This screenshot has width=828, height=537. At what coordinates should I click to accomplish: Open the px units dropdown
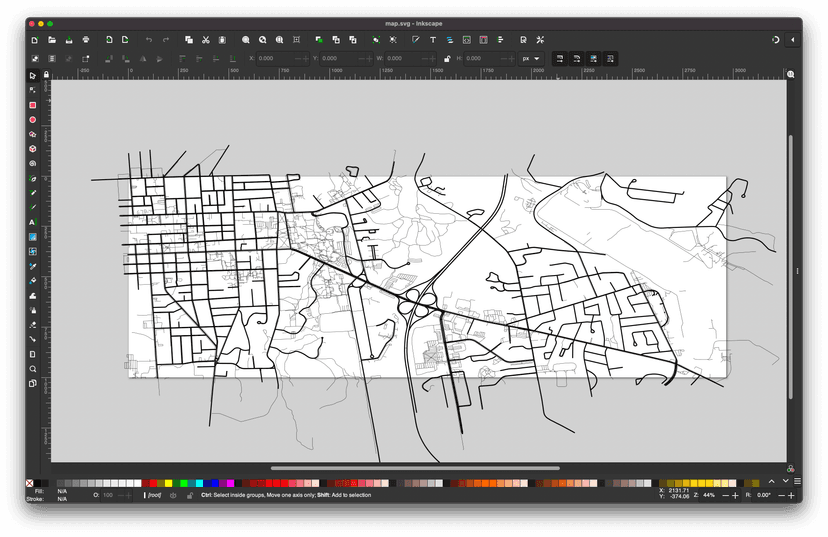[x=530, y=58]
